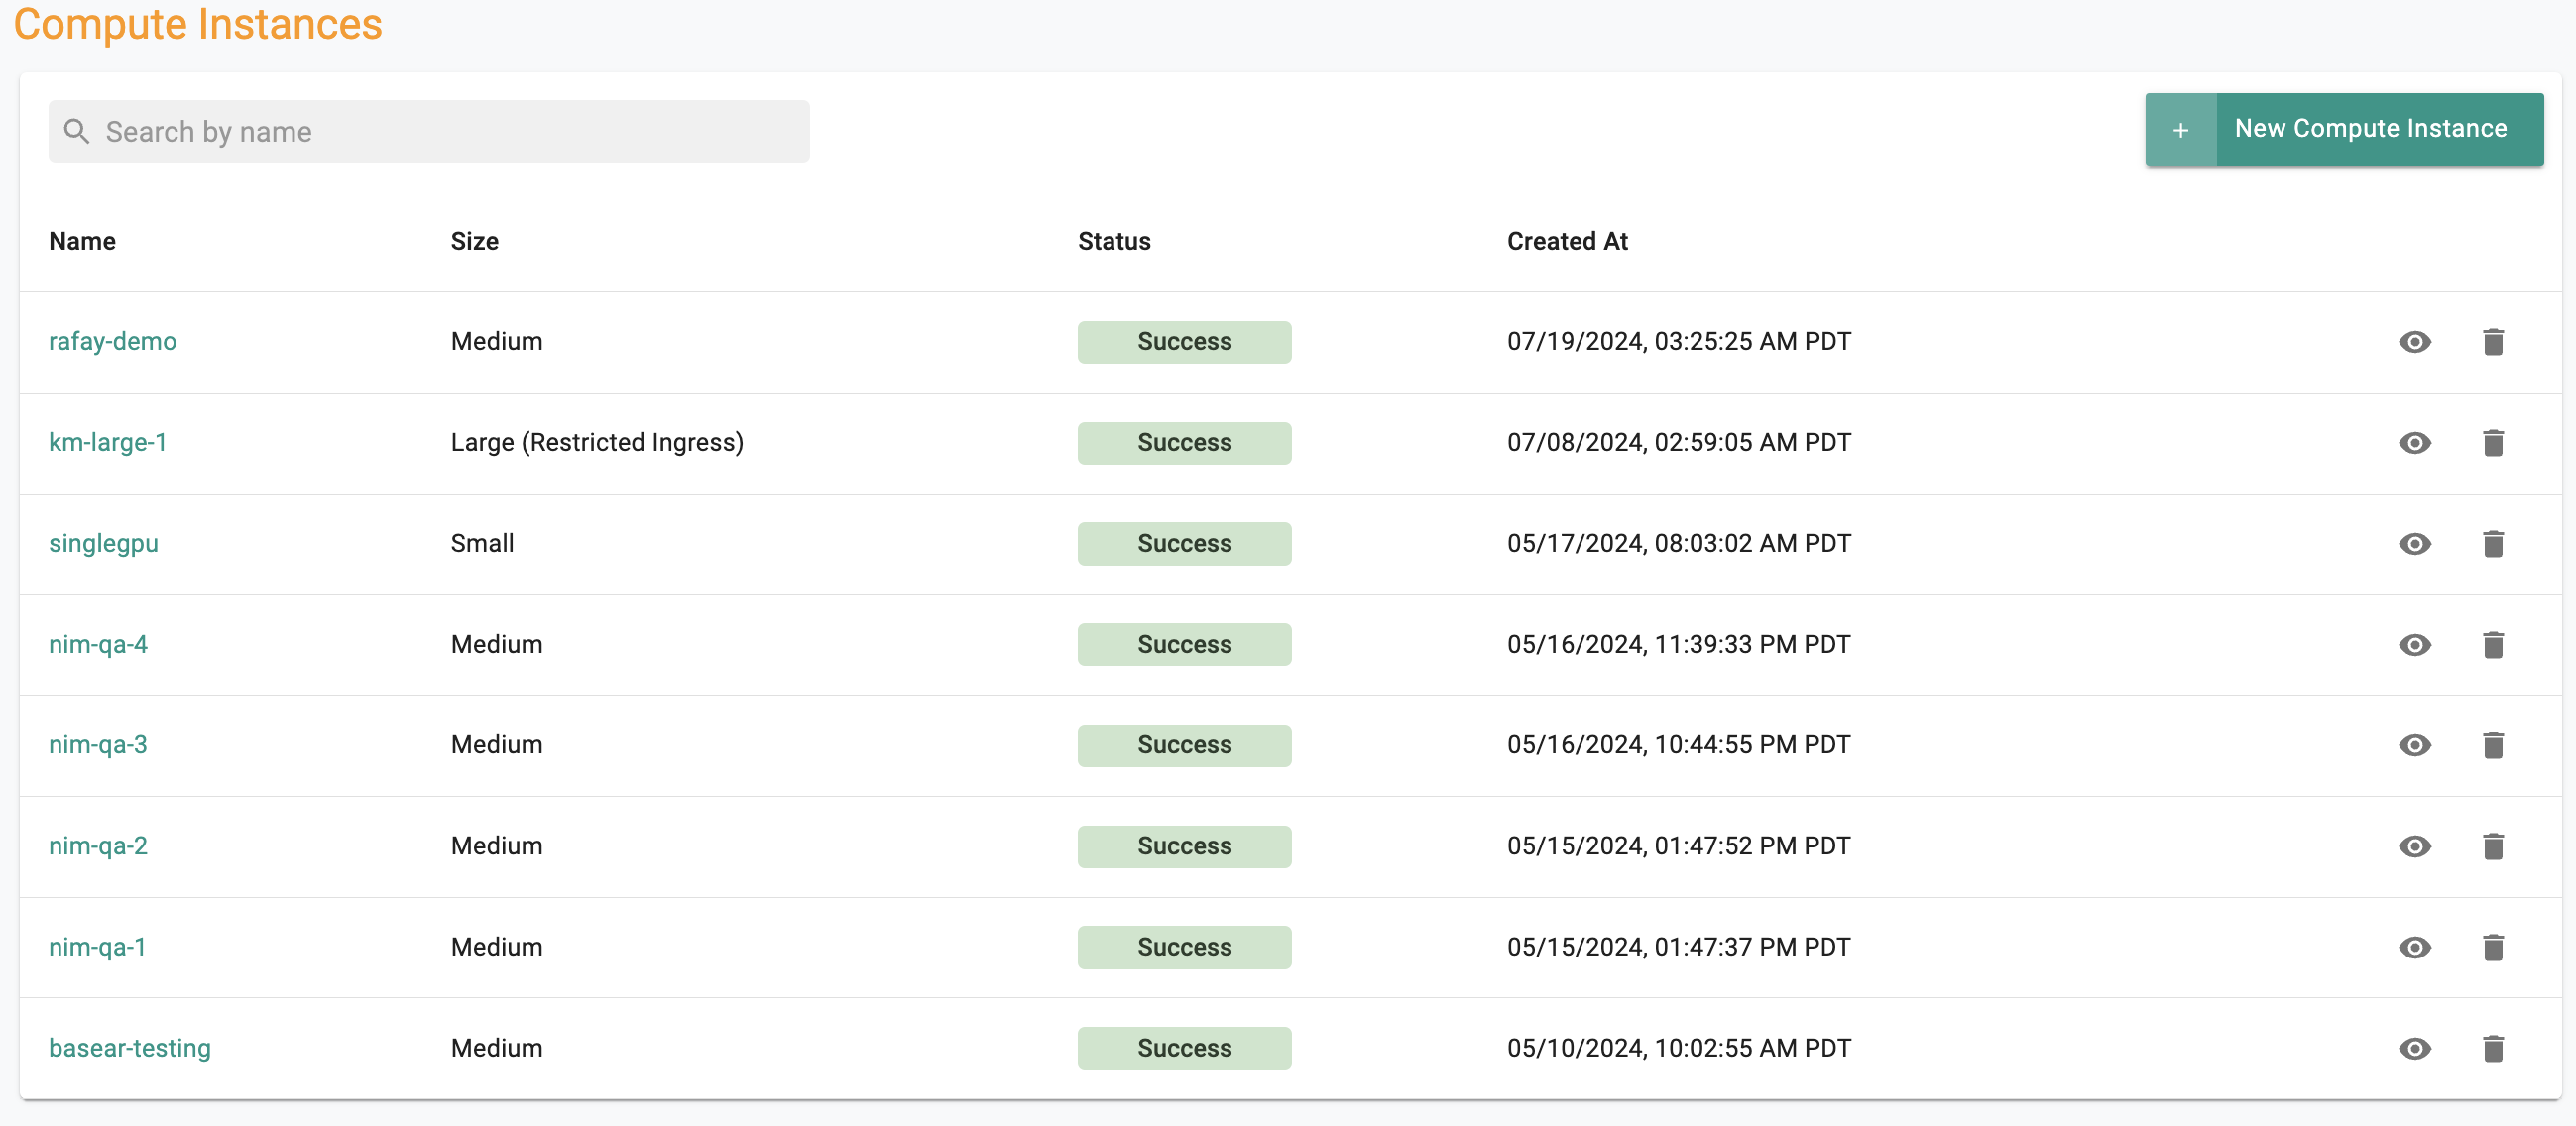
Task: Select date '05/17/2024, 08:03:02 AM PDT'
Action: (x=1679, y=543)
